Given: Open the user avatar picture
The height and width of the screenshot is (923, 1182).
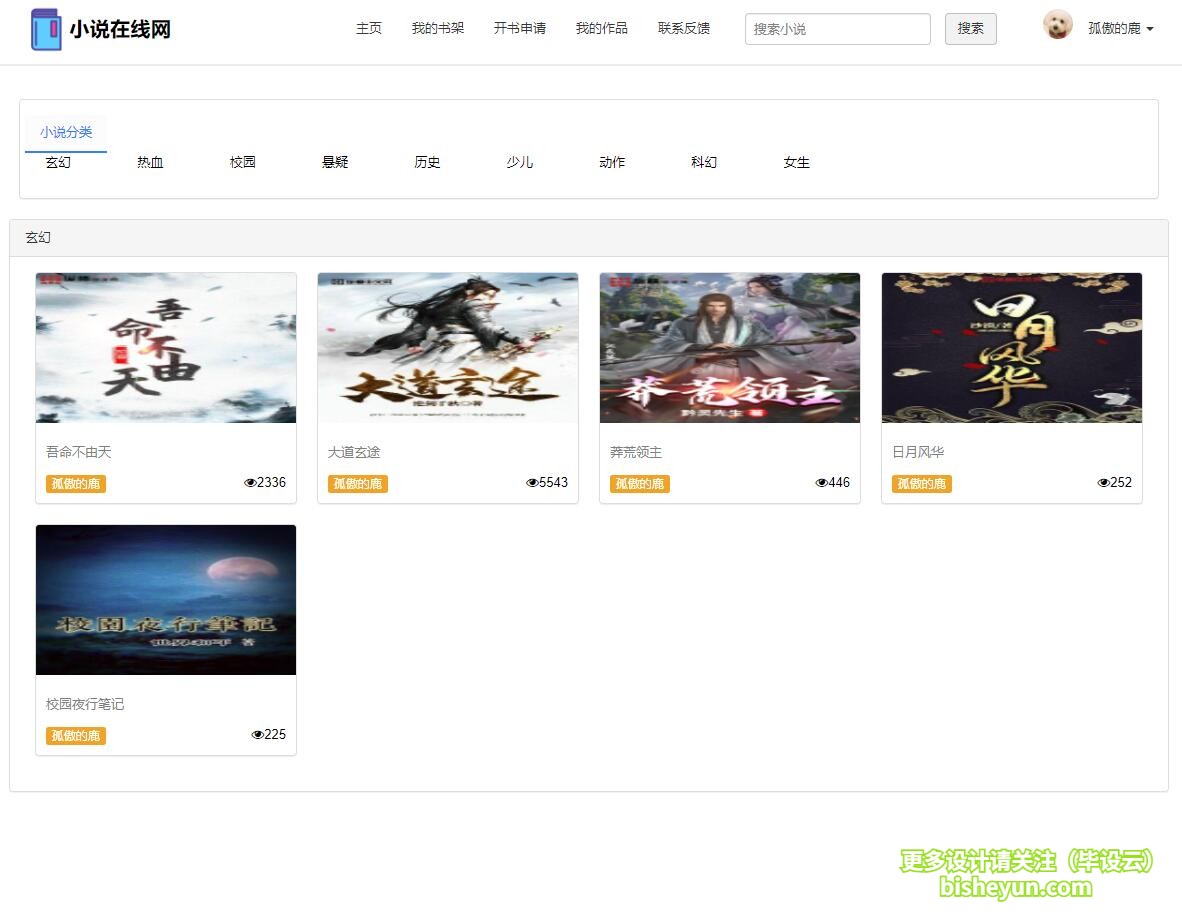Looking at the screenshot, I should coord(1058,25).
